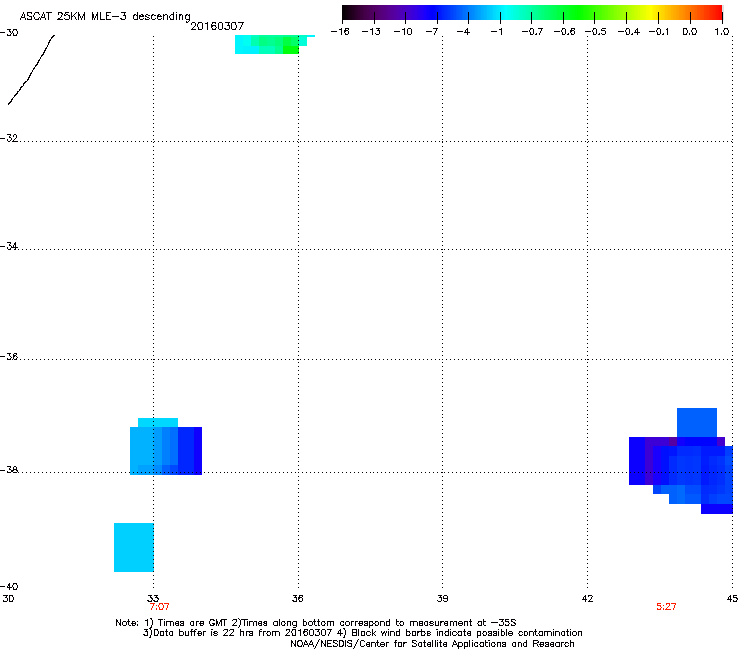Click the -32 latitude axis label

pos(8,138)
